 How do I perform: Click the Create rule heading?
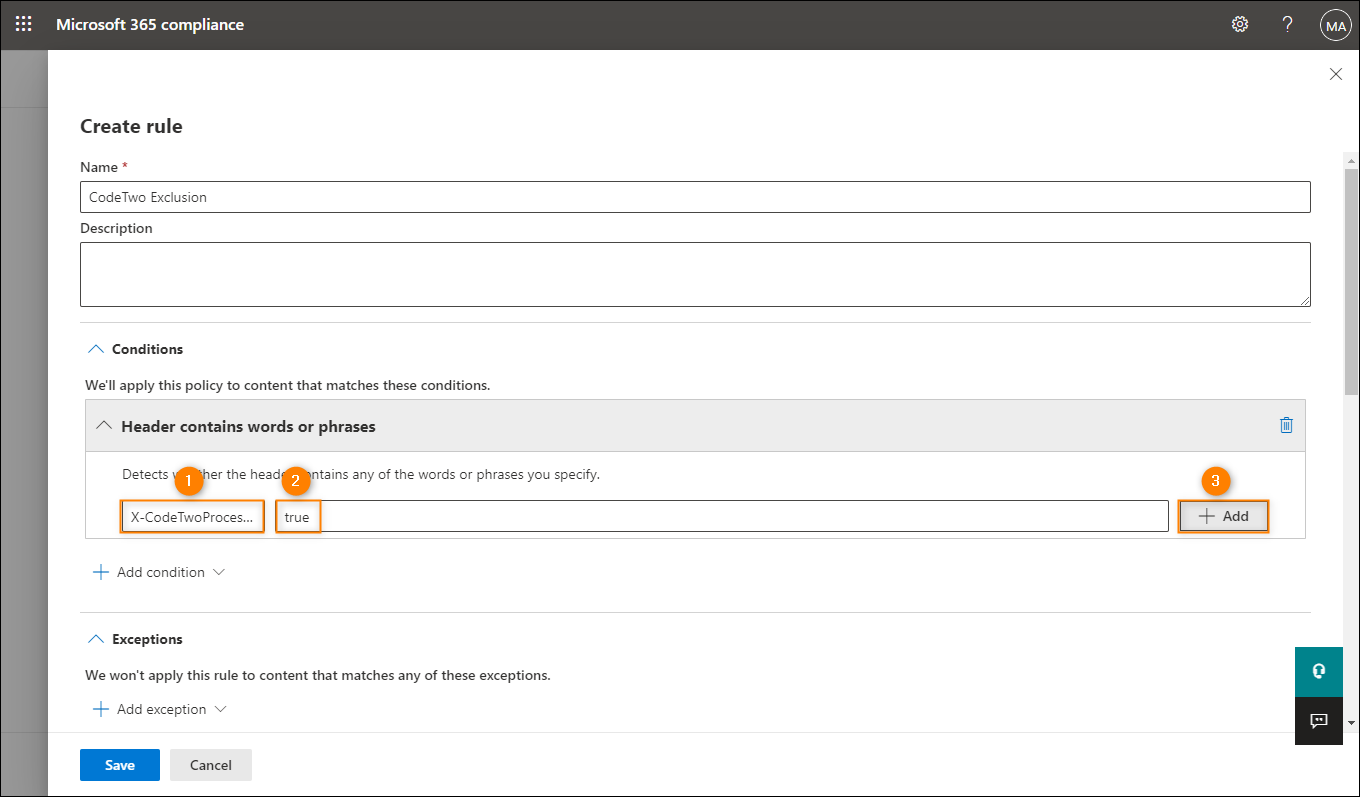click(131, 126)
